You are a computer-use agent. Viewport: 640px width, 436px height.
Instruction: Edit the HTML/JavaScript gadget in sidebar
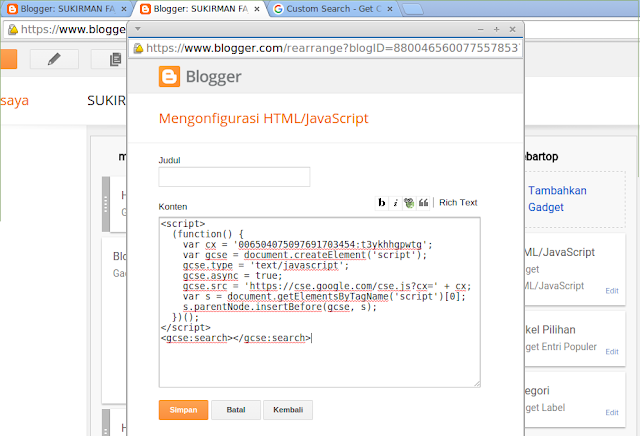point(611,291)
